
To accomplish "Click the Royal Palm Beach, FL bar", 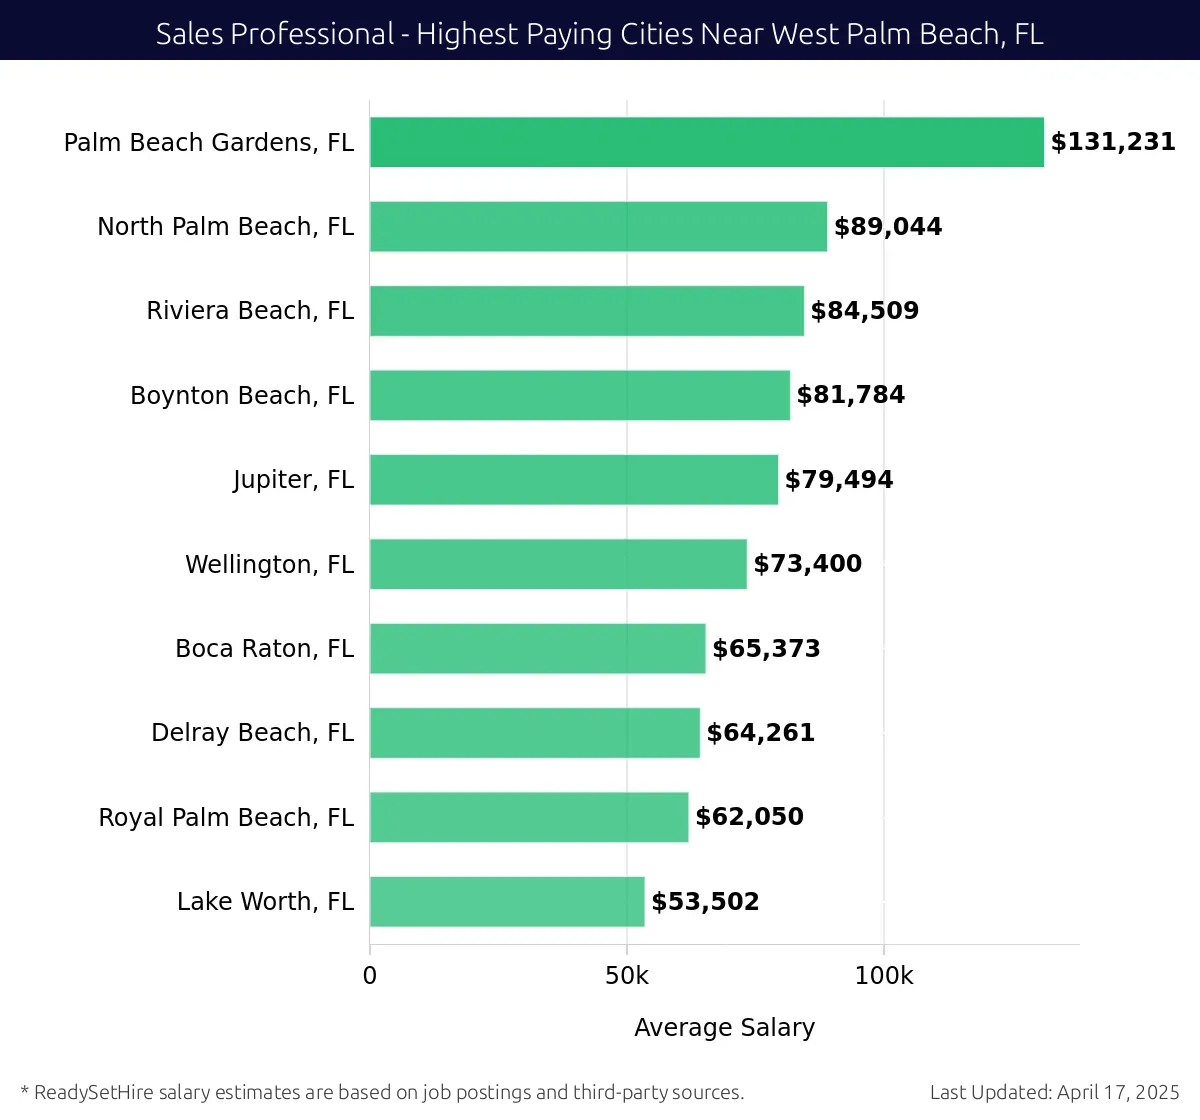I will pyautogui.click(x=529, y=817).
